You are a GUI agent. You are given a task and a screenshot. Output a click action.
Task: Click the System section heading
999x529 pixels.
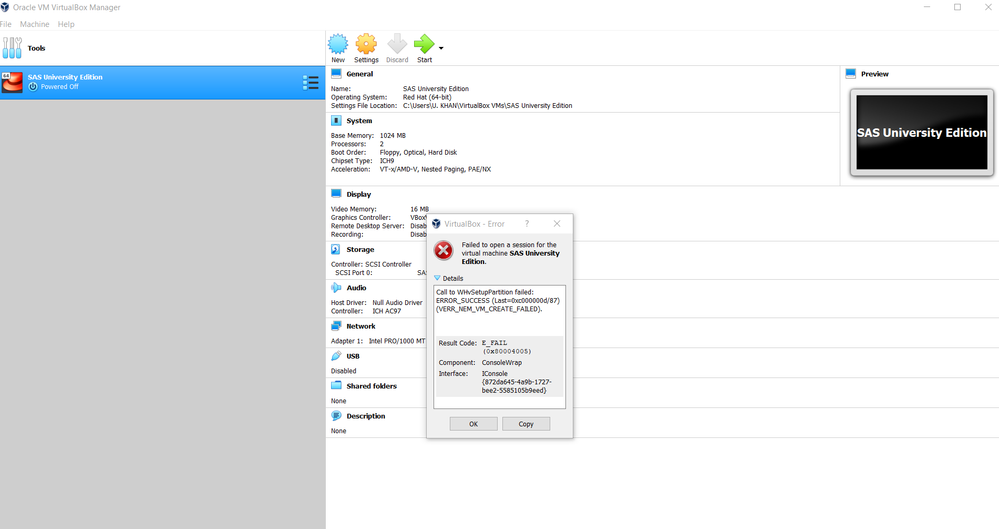(x=359, y=120)
